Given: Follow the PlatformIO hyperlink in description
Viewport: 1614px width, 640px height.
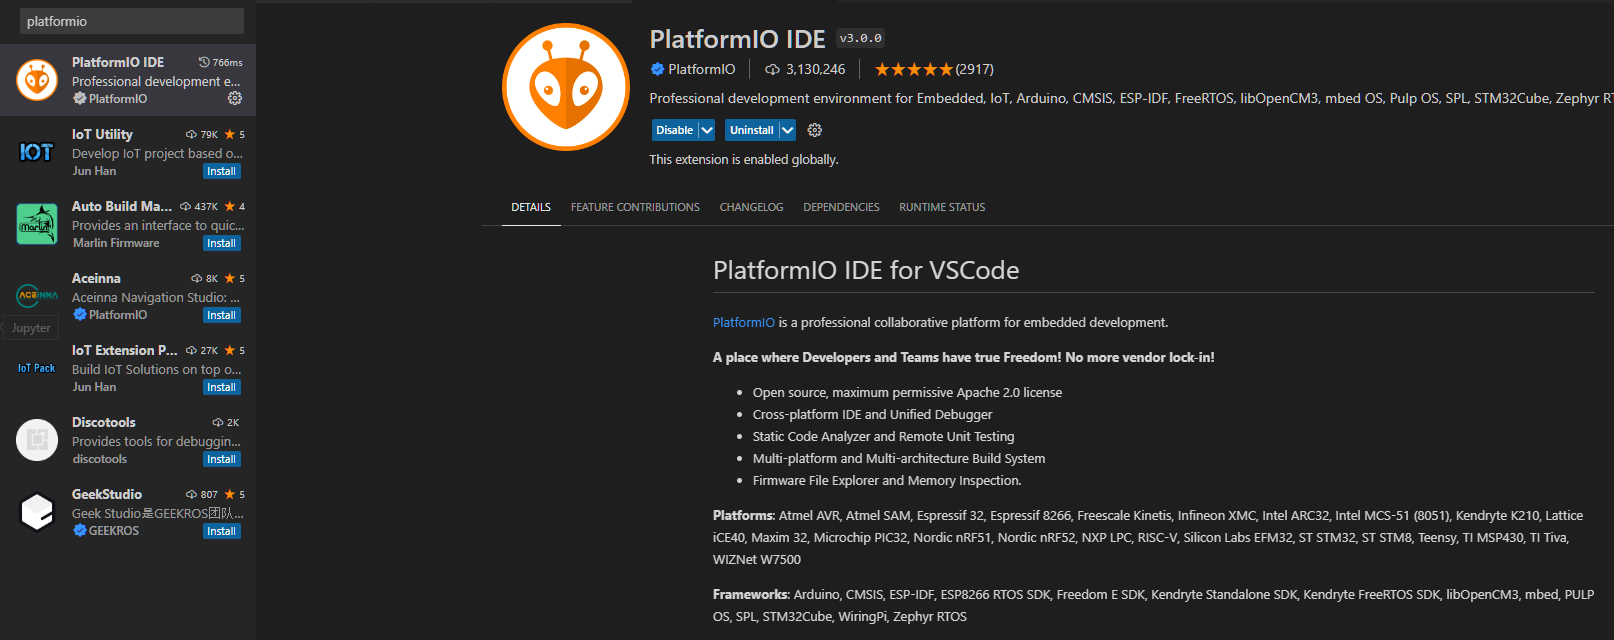Looking at the screenshot, I should [744, 322].
